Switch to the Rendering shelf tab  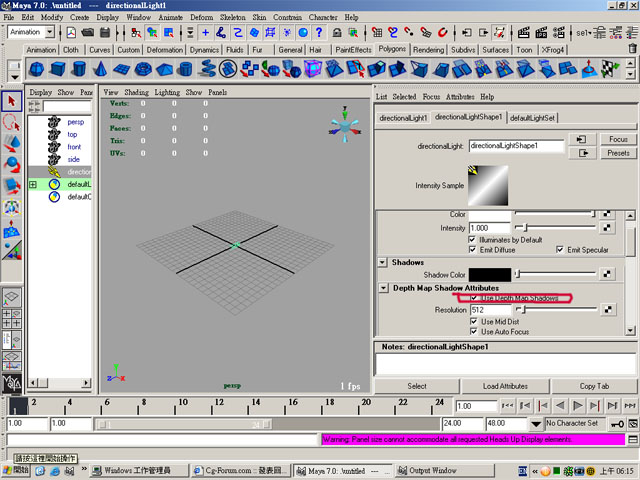point(428,50)
